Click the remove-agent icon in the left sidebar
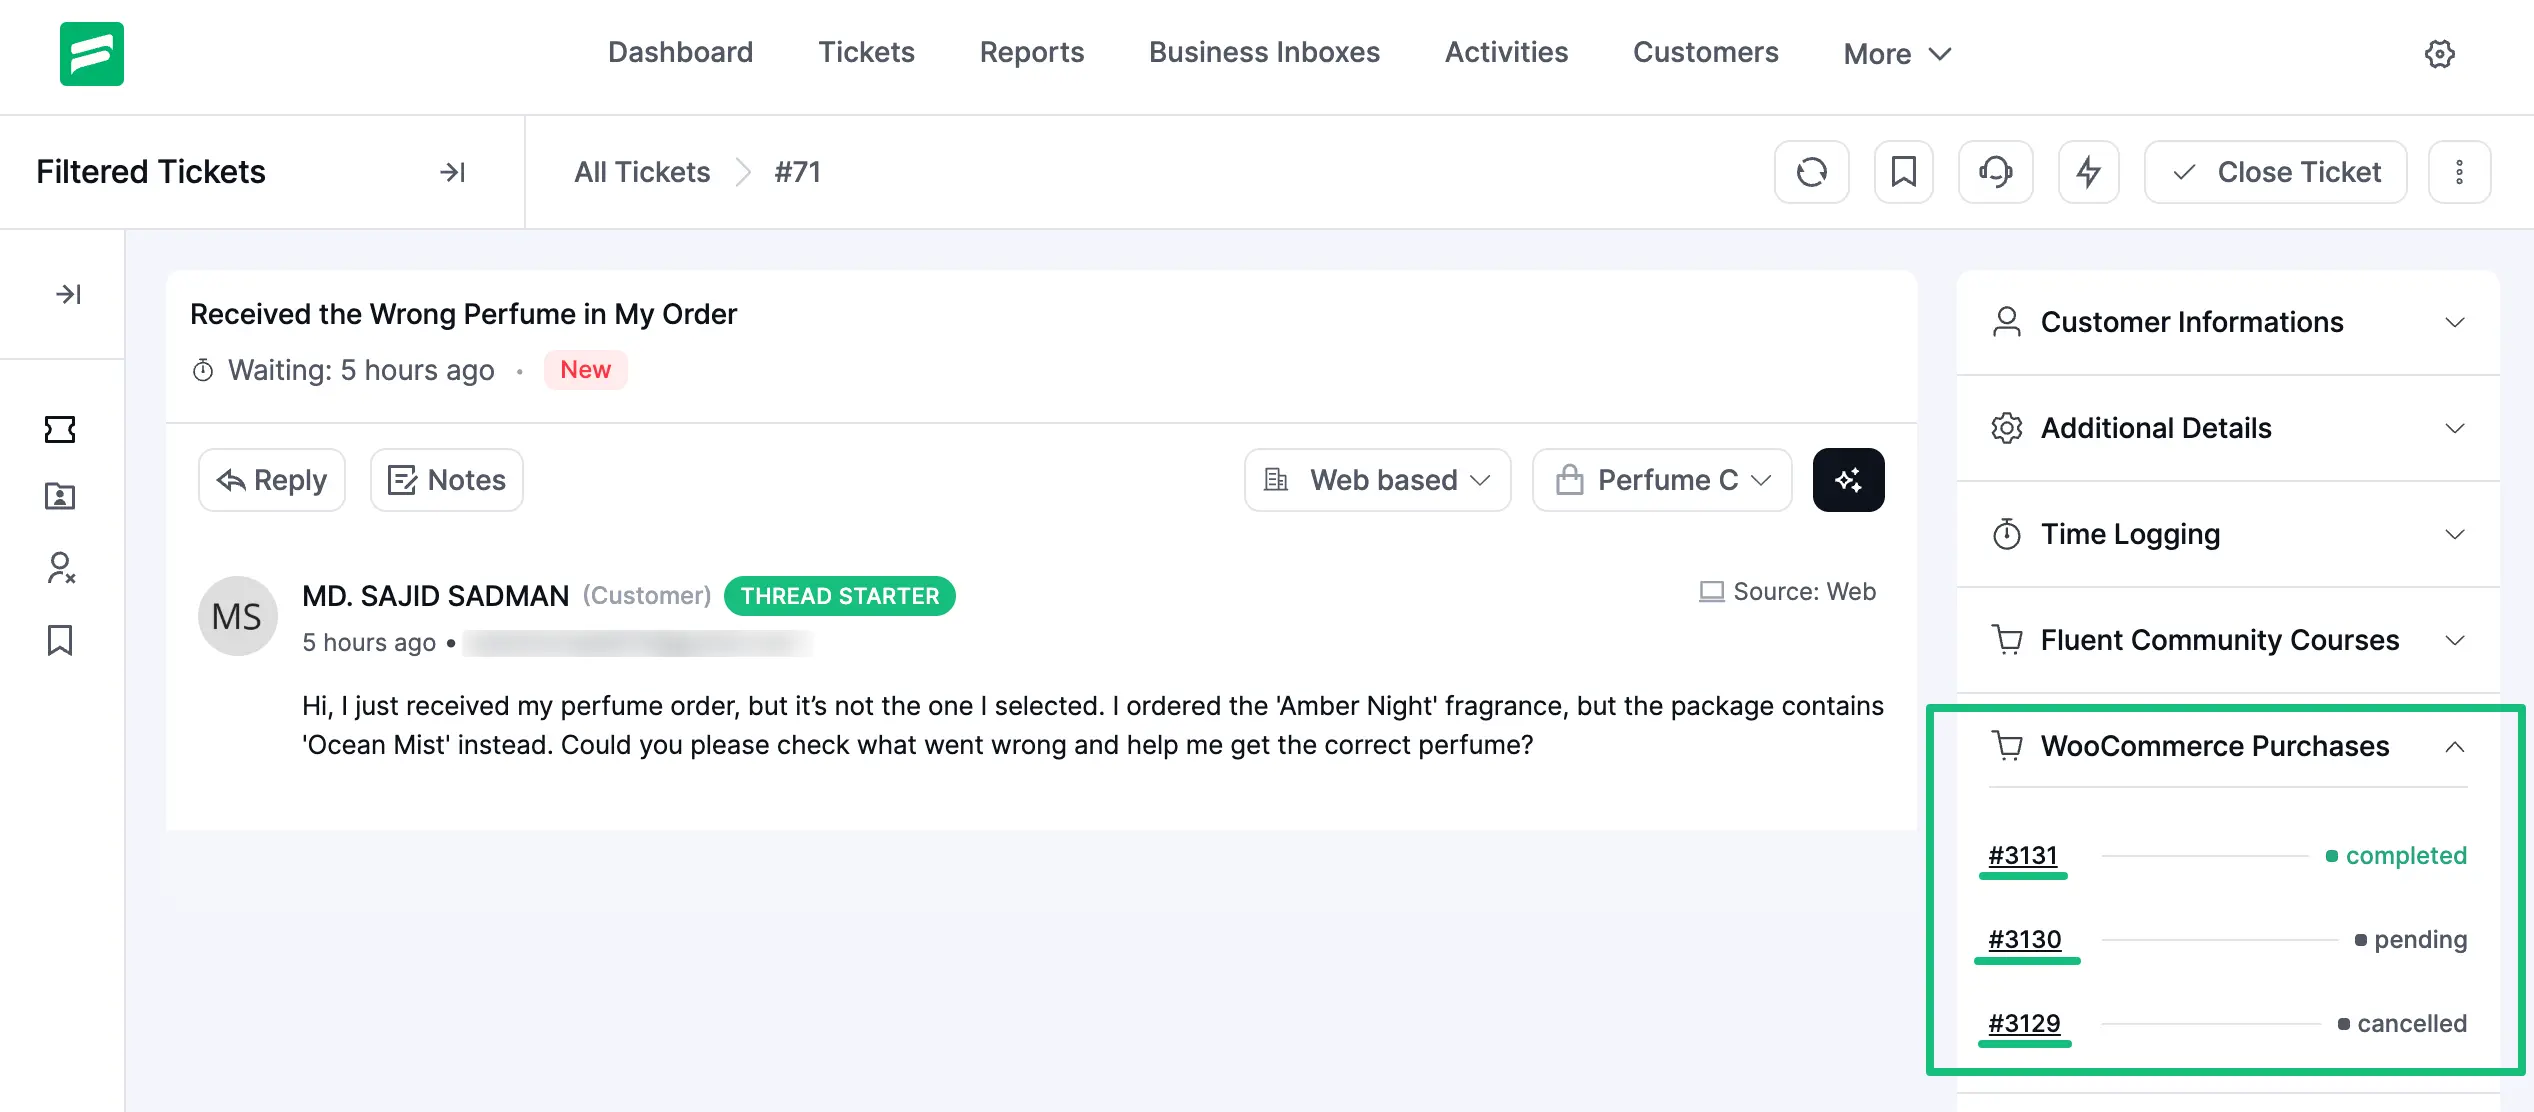The width and height of the screenshot is (2534, 1112). tap(60, 569)
